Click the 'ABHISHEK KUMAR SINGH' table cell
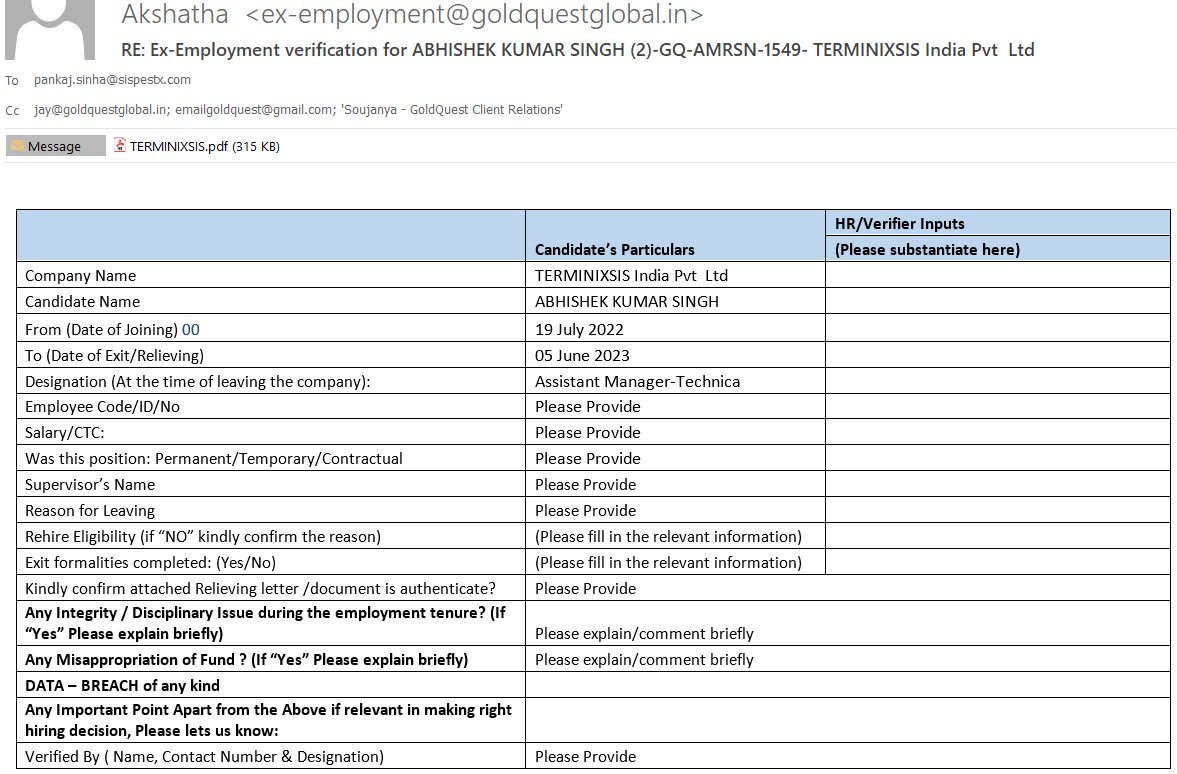Image resolution: width=1177 pixels, height=774 pixels. [675, 301]
